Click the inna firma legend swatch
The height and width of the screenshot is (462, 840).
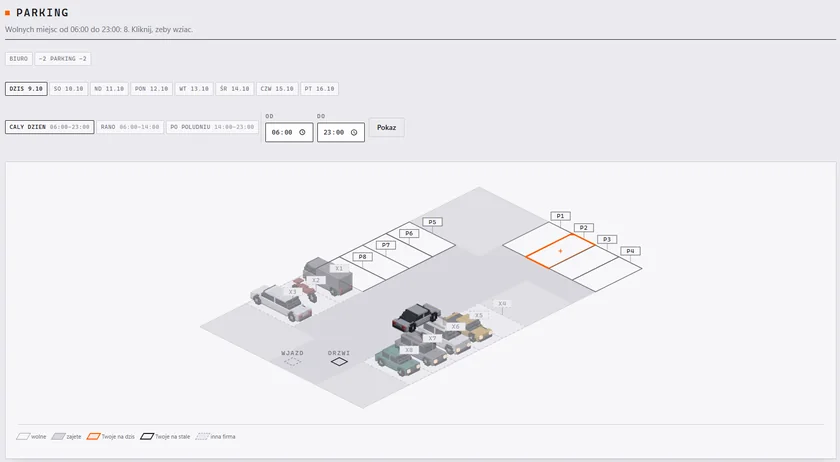[x=202, y=436]
